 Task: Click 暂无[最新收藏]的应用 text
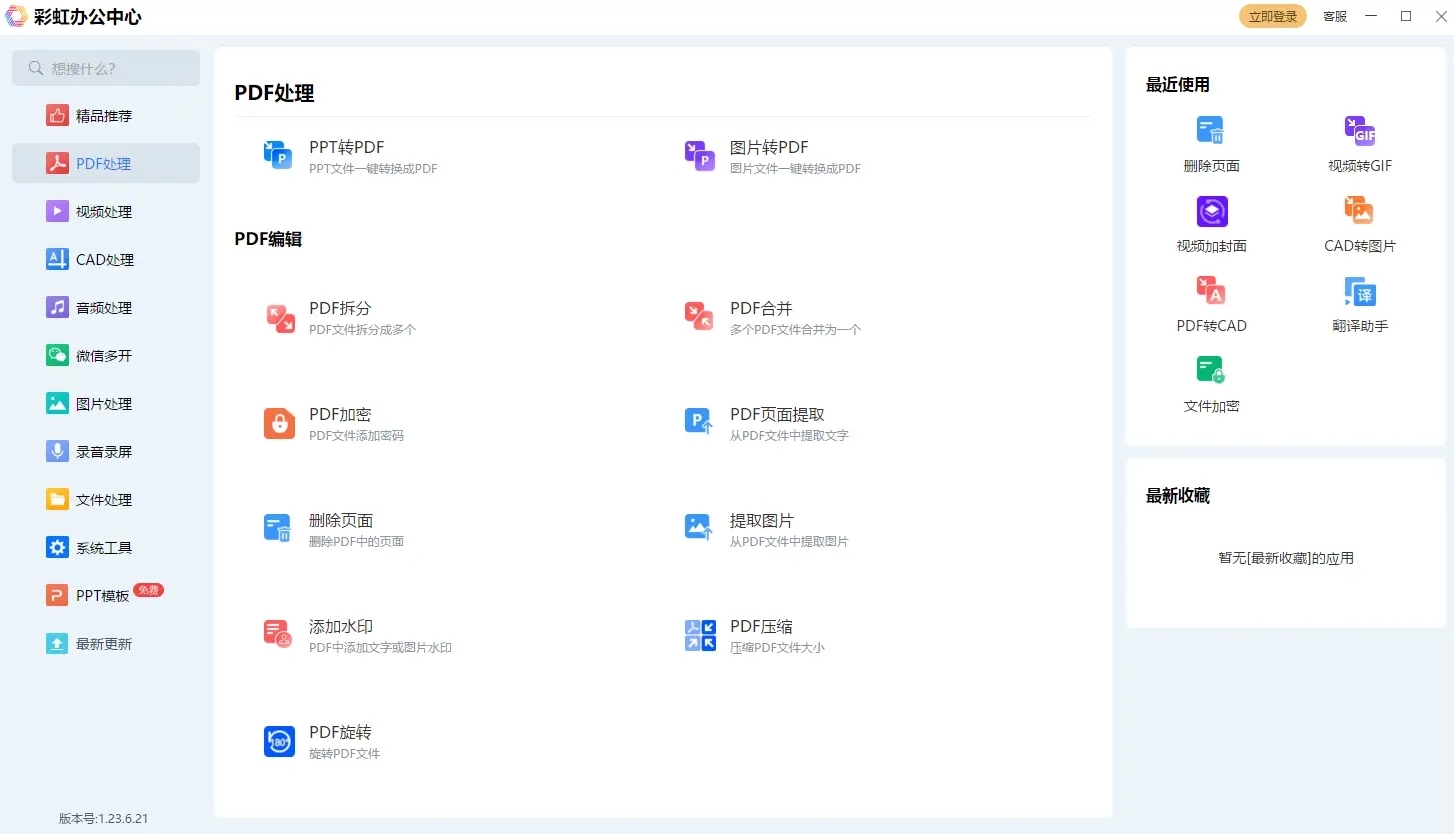(1286, 558)
